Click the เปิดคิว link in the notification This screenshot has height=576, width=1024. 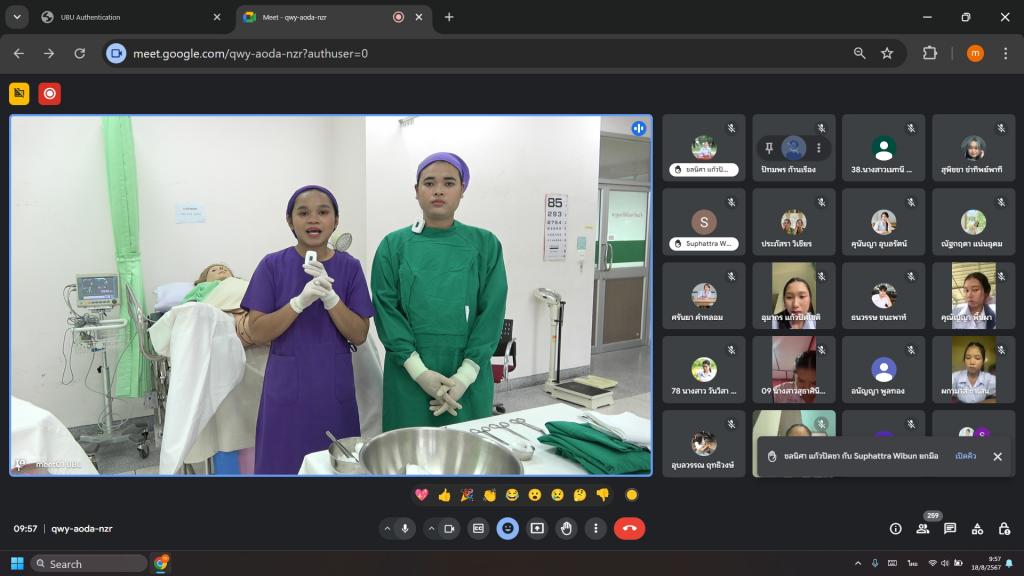[x=965, y=456]
